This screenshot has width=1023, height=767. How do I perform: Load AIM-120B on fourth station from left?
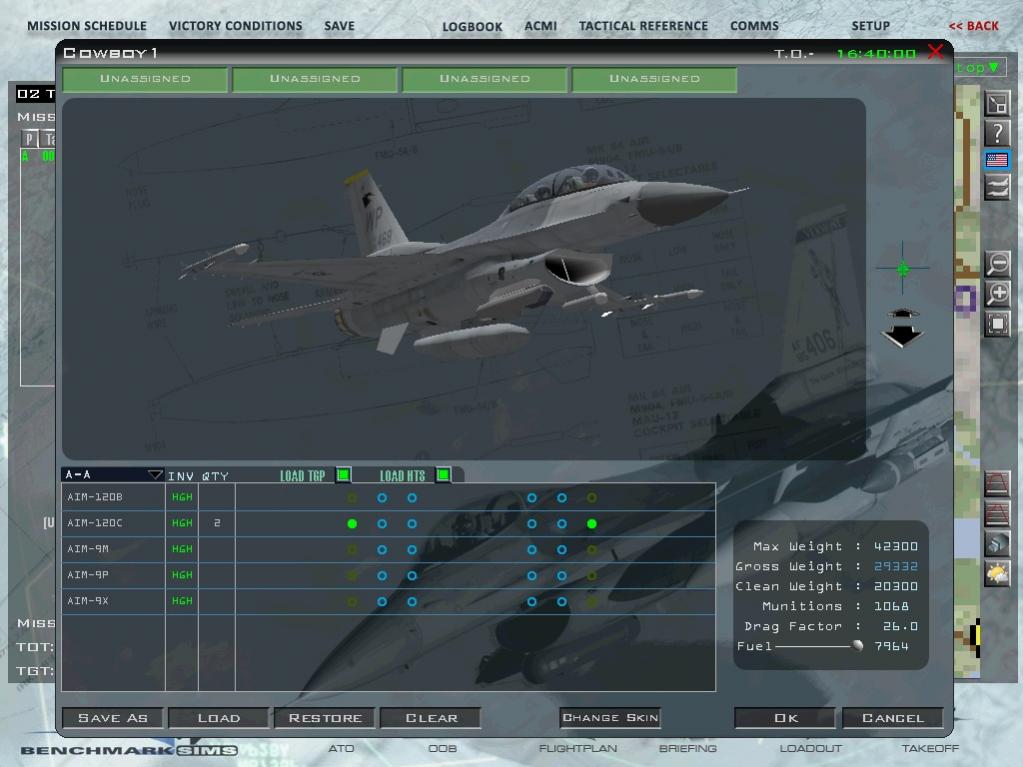point(532,498)
